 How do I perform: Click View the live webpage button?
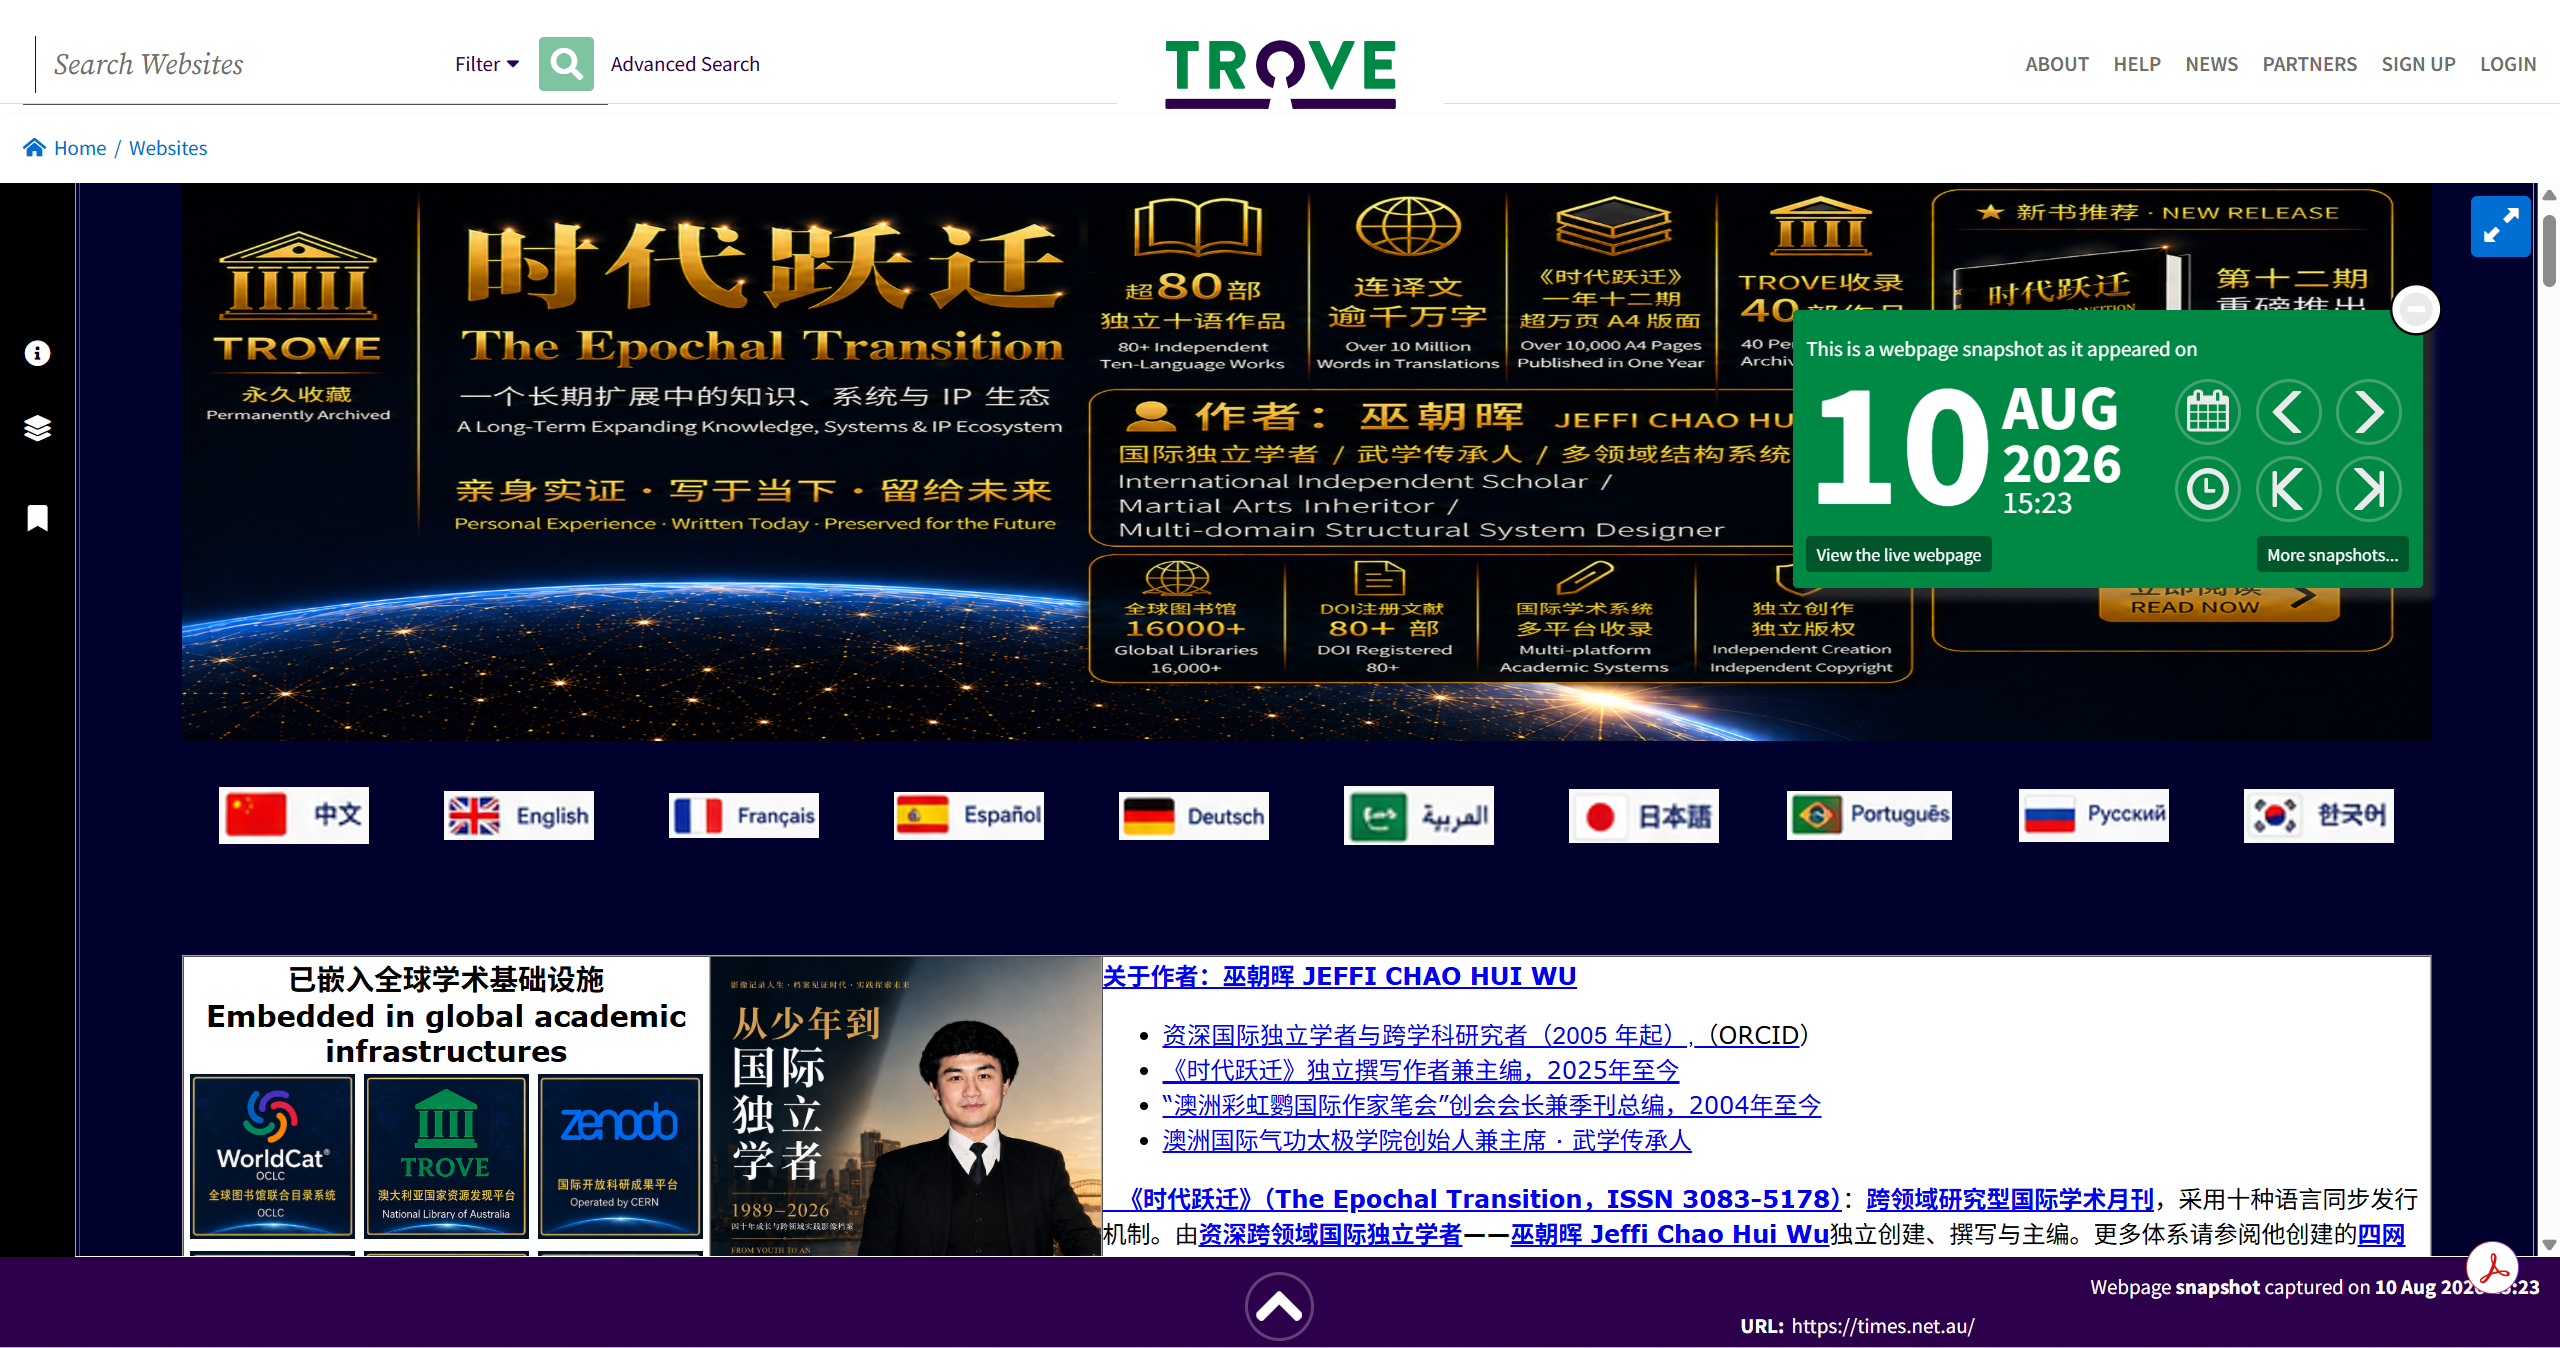[1898, 555]
